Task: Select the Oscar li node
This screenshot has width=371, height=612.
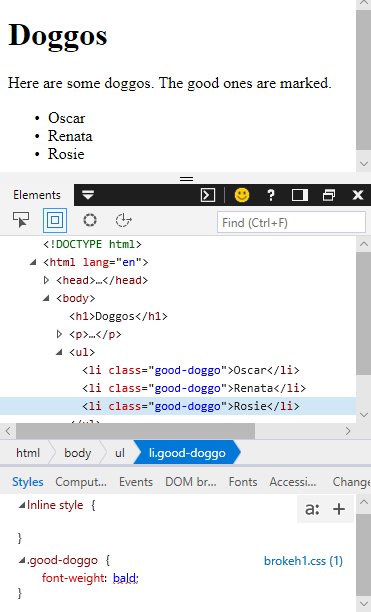Action: pos(191,370)
